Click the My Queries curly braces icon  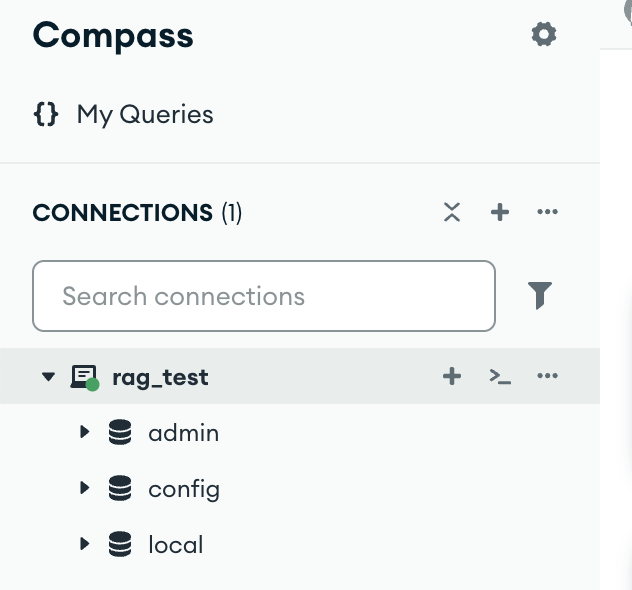(x=46, y=114)
